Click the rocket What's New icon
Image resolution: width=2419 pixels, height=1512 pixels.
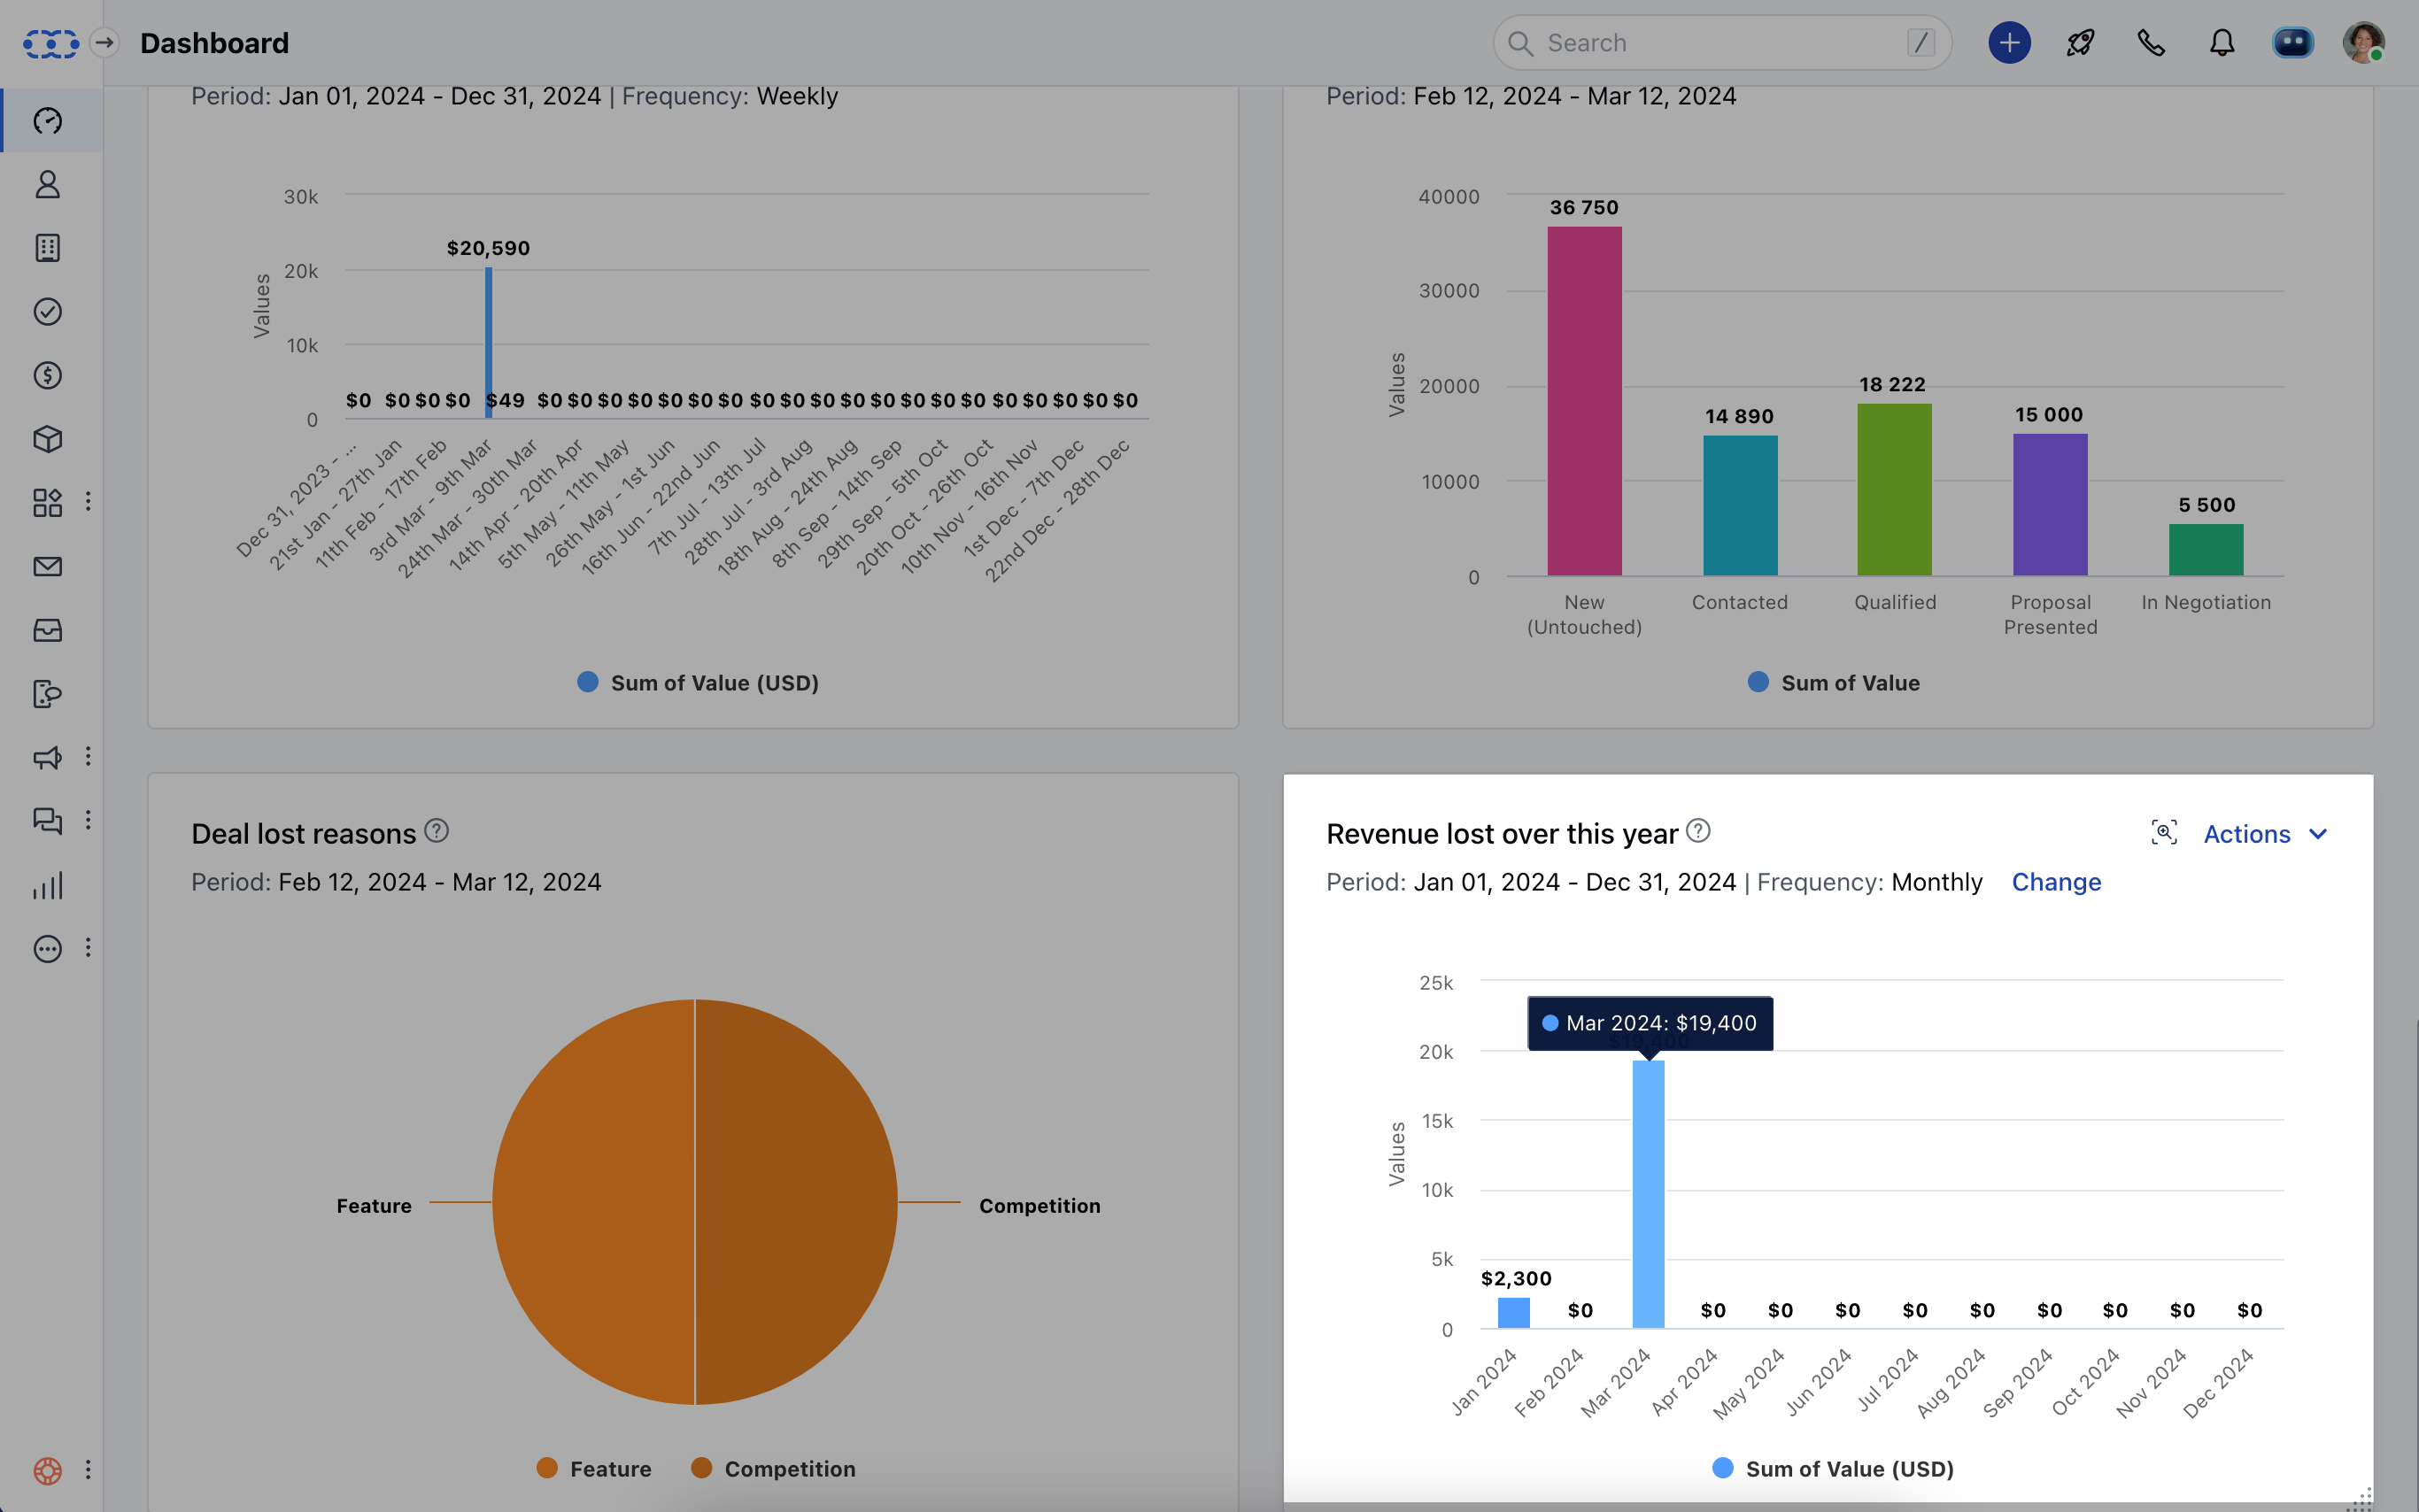pyautogui.click(x=2080, y=42)
